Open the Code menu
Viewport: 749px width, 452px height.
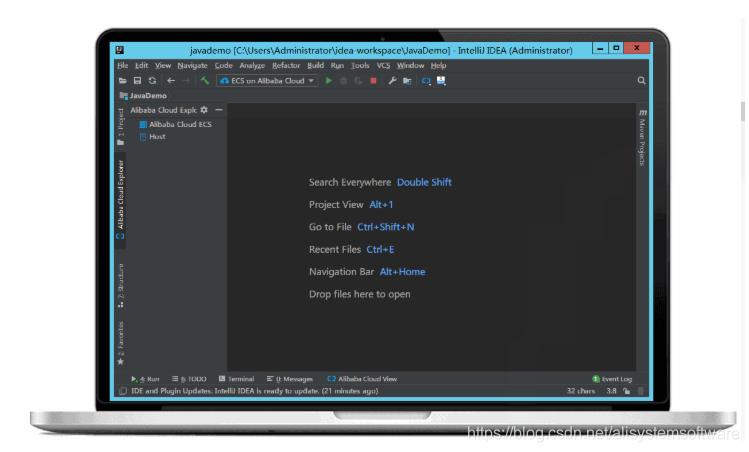click(224, 65)
